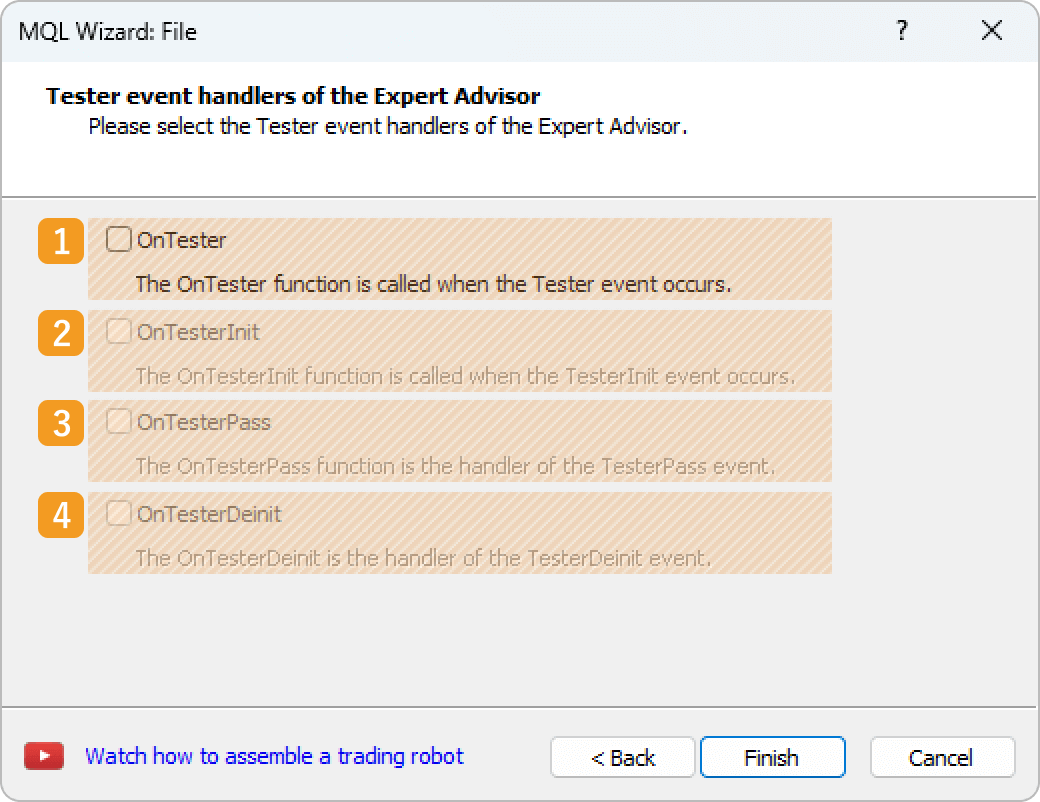Click the OnTesterPass handler description text
The height and width of the screenshot is (802, 1040).
click(455, 467)
